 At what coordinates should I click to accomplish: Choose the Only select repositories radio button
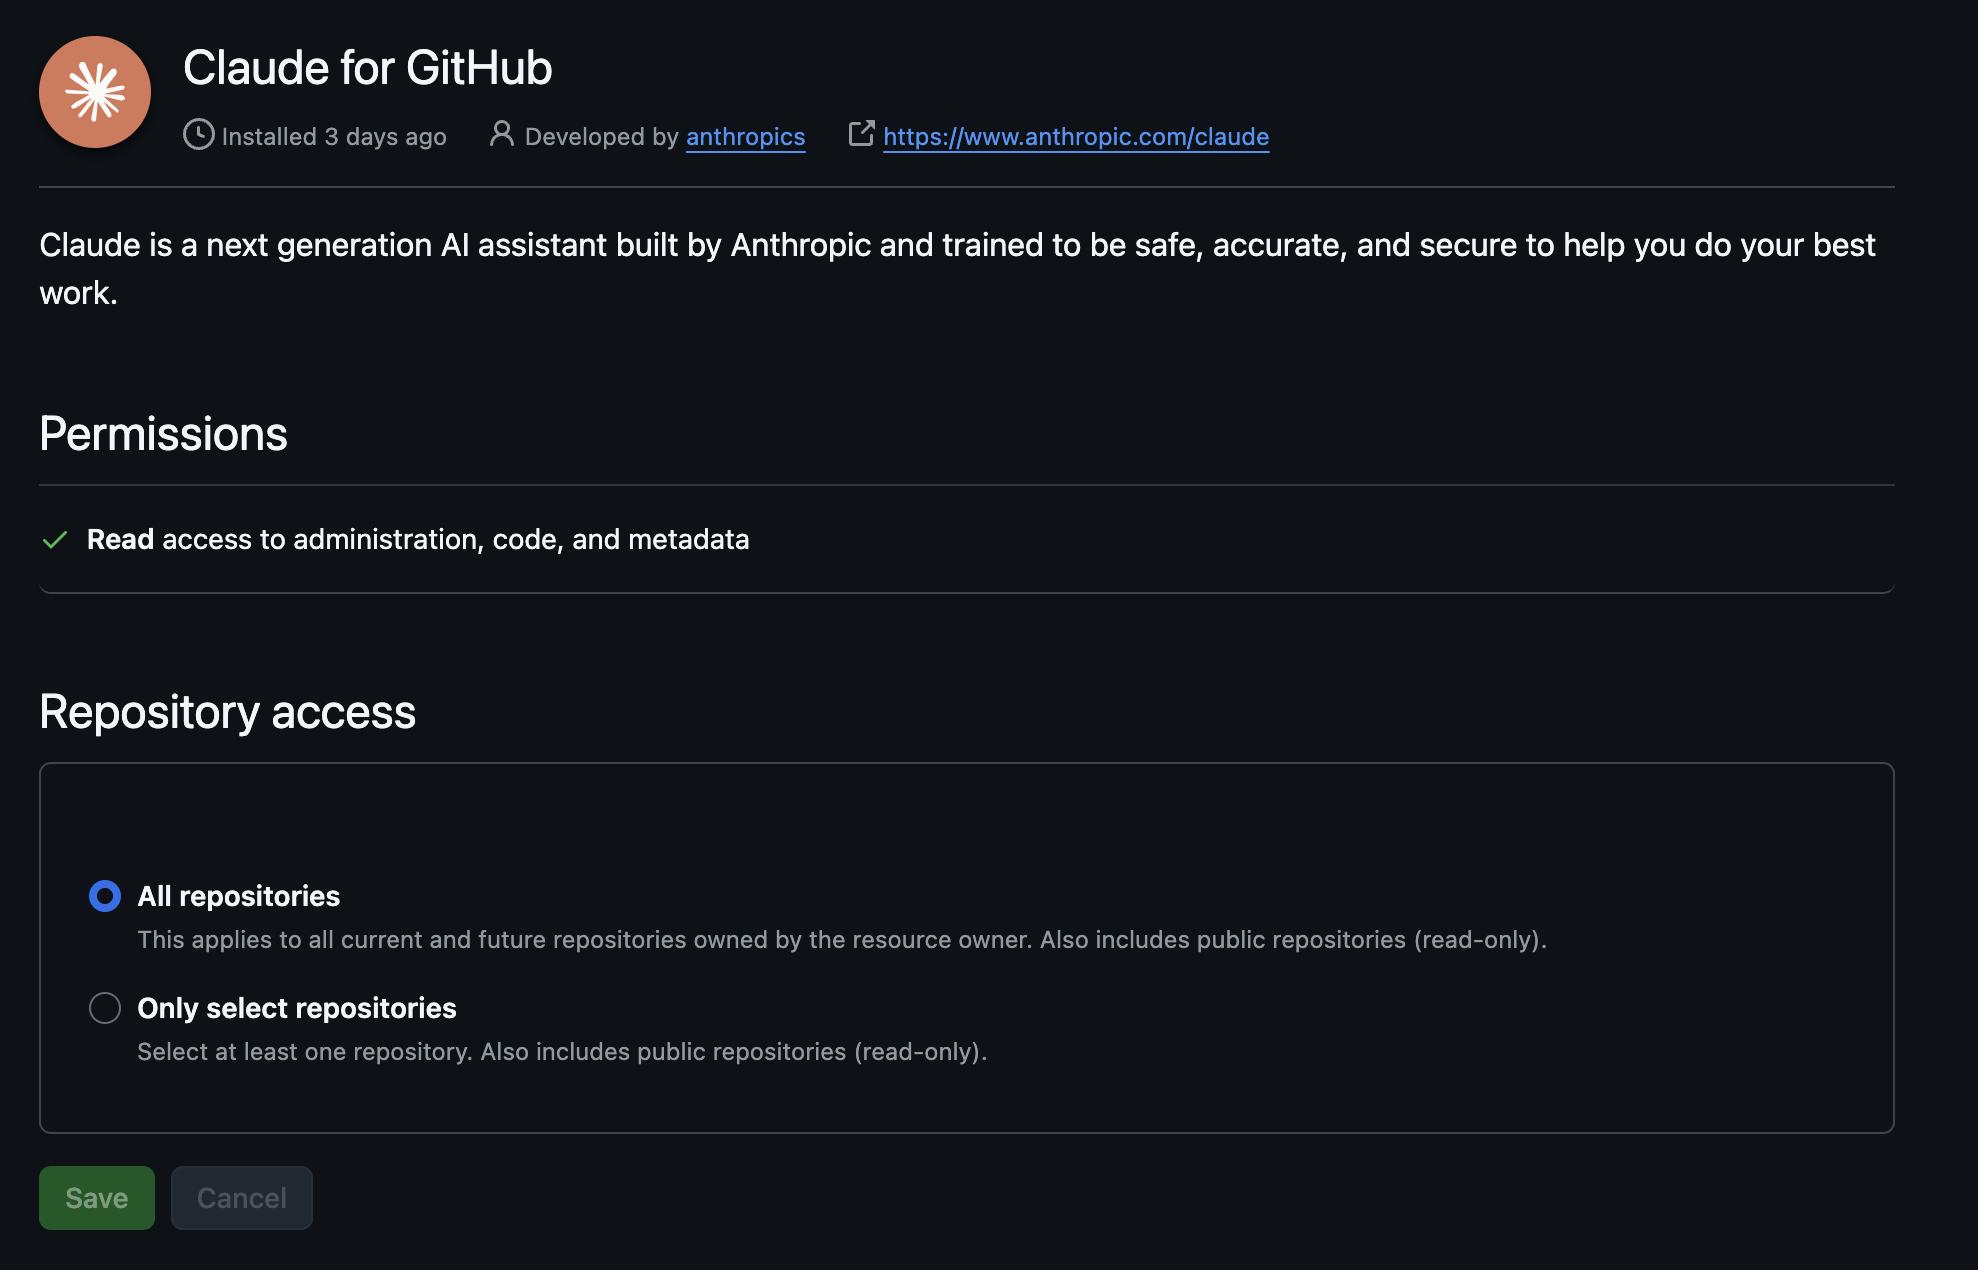click(x=105, y=1008)
